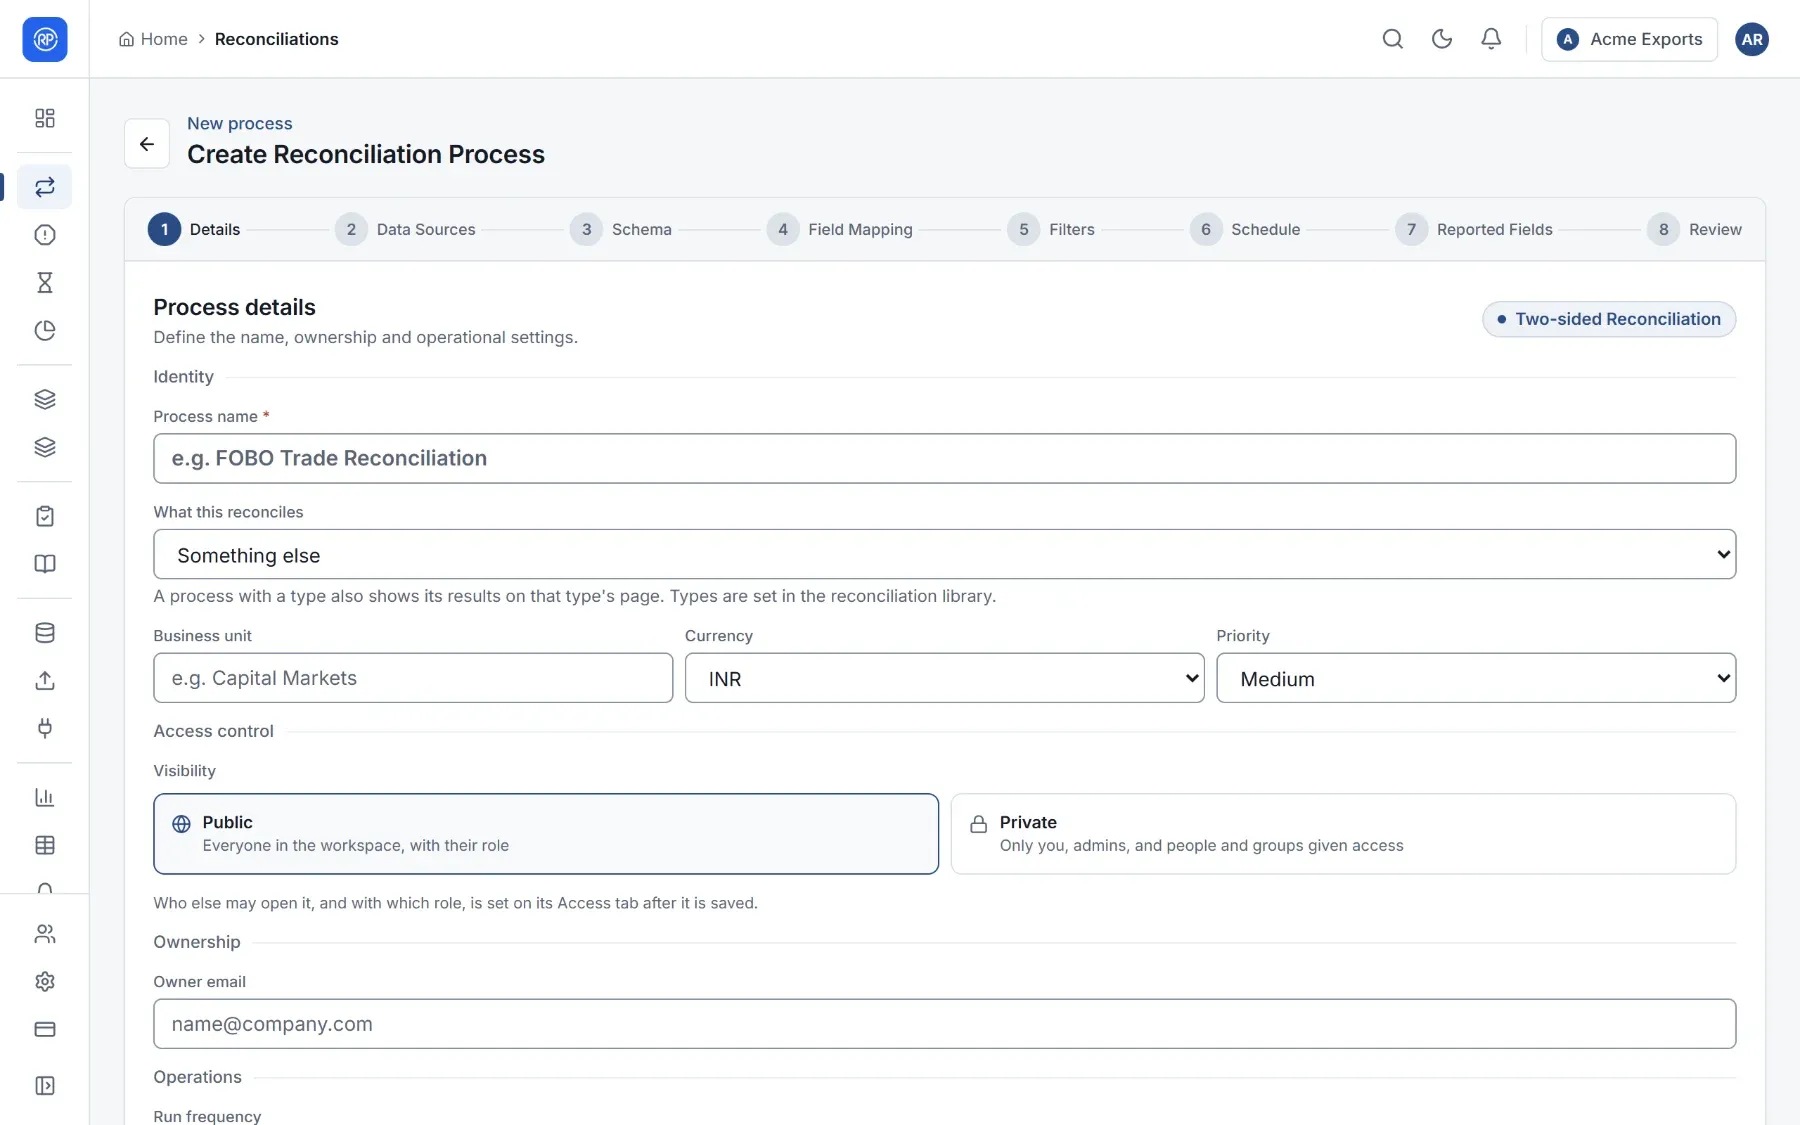
Task: Select the reconciliations arrows icon in sidebar
Action: coord(45,187)
